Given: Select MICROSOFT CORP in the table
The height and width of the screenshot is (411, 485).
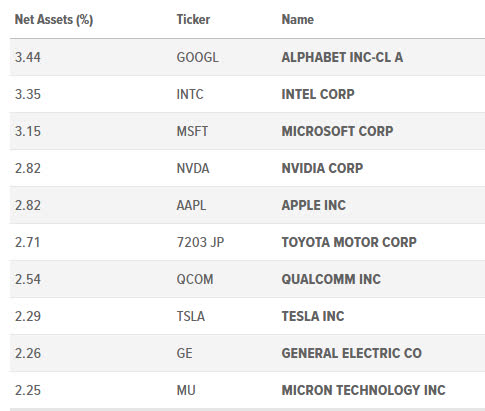Looking at the screenshot, I should [337, 131].
